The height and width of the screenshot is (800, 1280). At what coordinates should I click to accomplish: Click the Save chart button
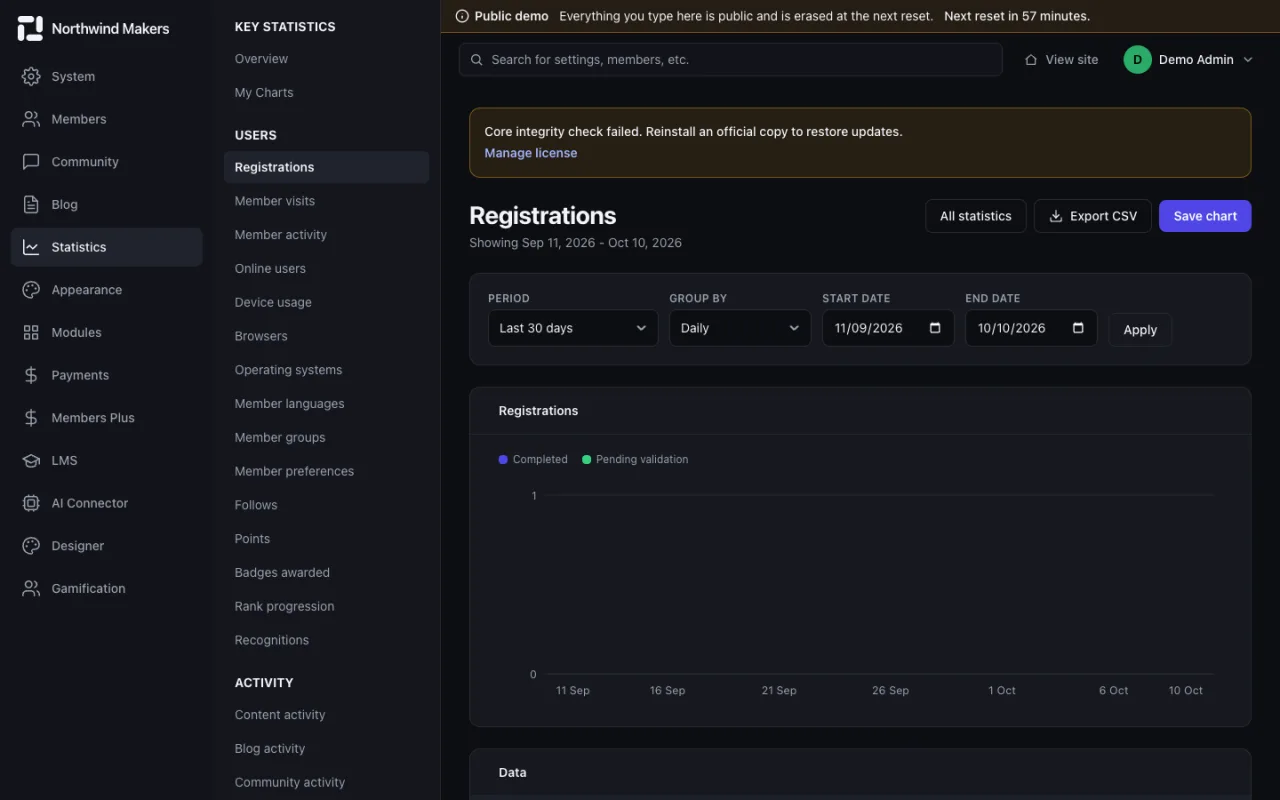click(1205, 216)
